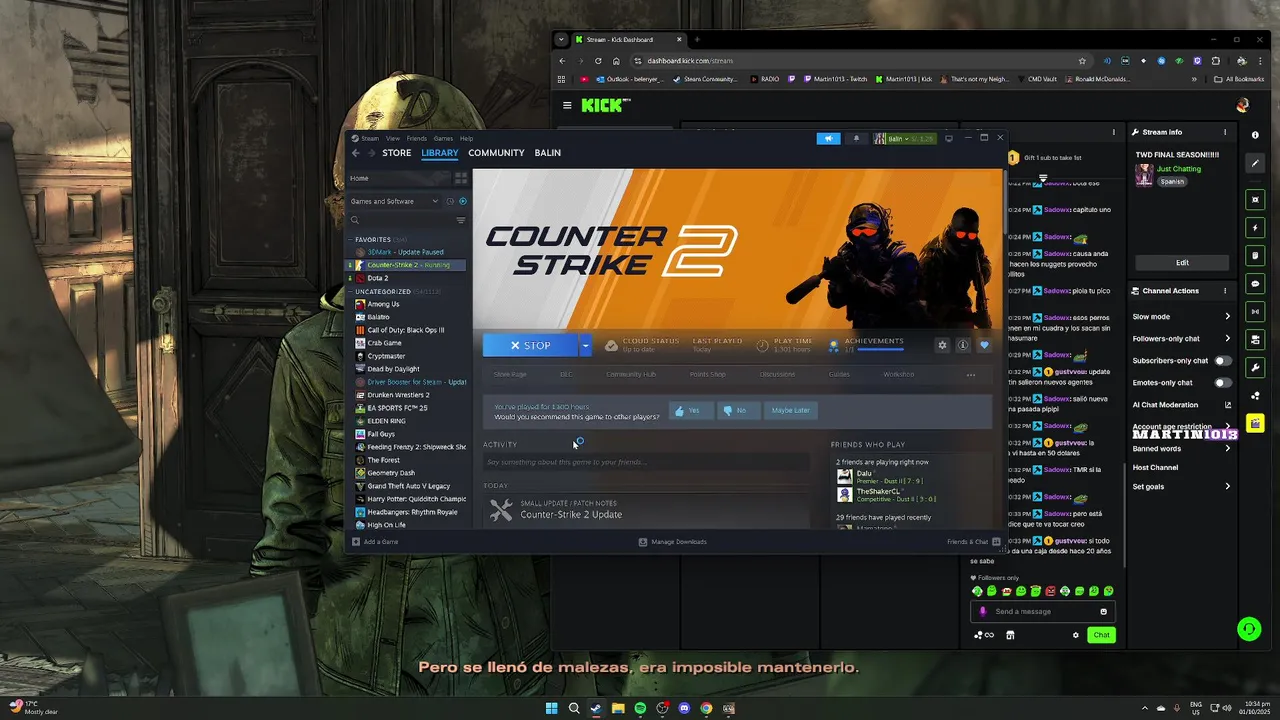Open dropdown arrow next to STOP button
Image resolution: width=1280 pixels, height=720 pixels.
tap(585, 345)
